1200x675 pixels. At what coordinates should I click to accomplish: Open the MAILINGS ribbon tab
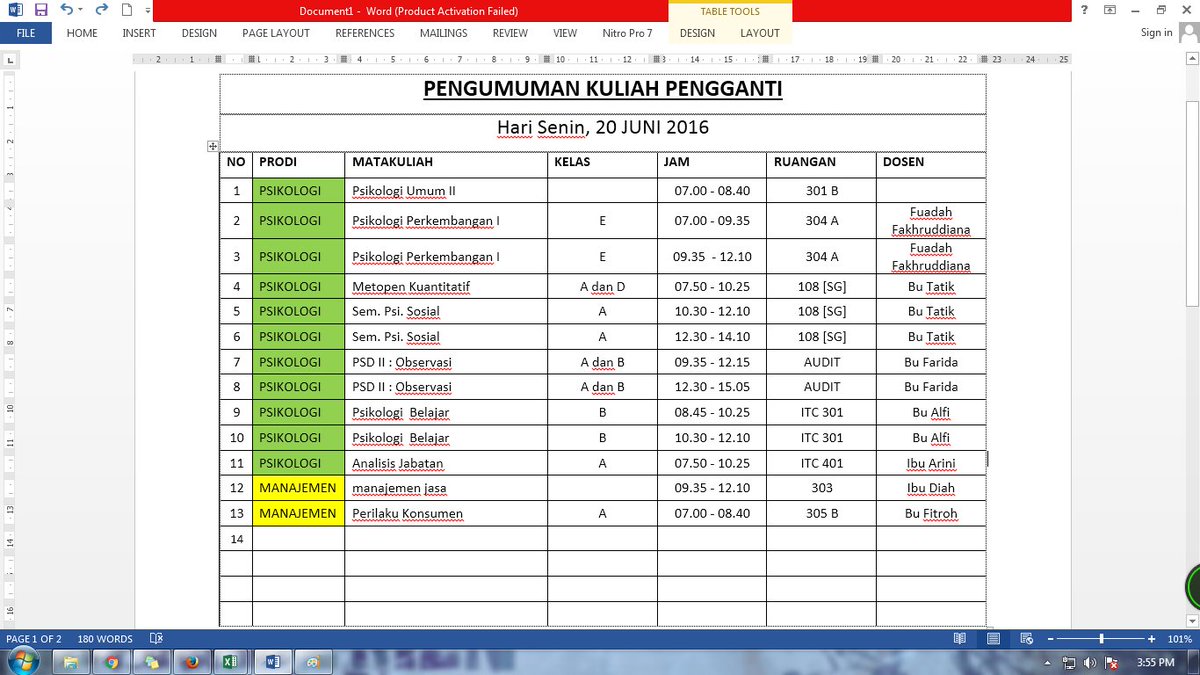tap(443, 33)
